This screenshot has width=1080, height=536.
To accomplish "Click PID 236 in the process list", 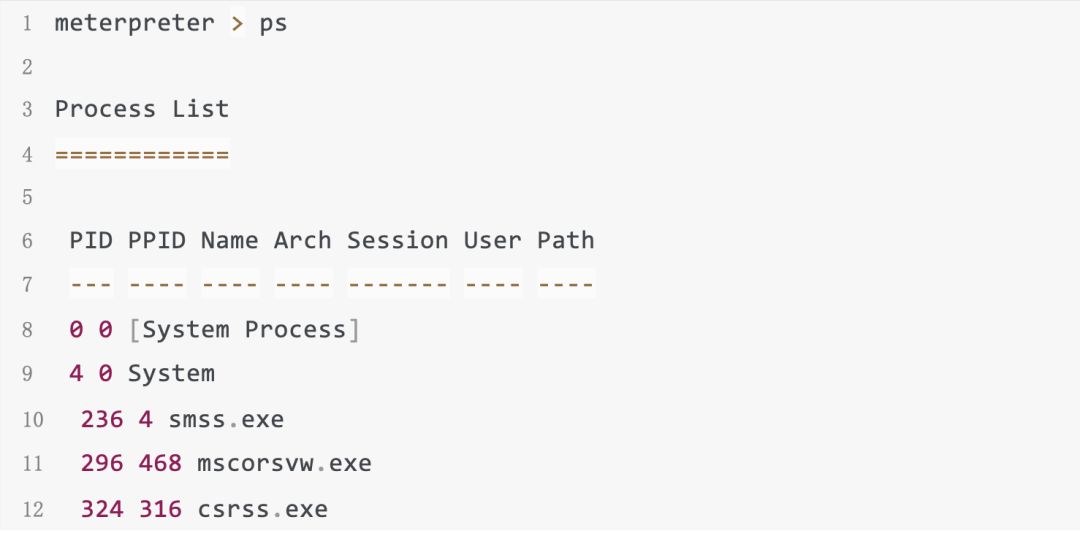I will click(x=102, y=419).
